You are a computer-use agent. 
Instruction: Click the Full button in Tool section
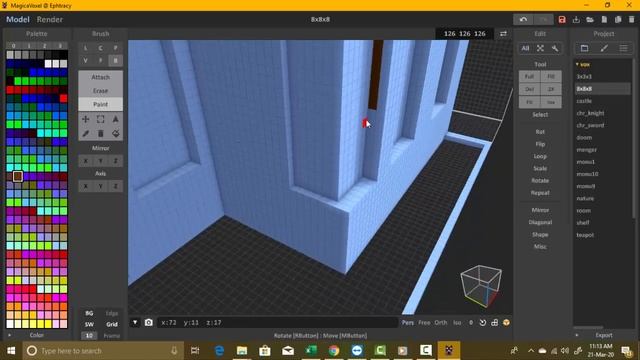point(529,76)
